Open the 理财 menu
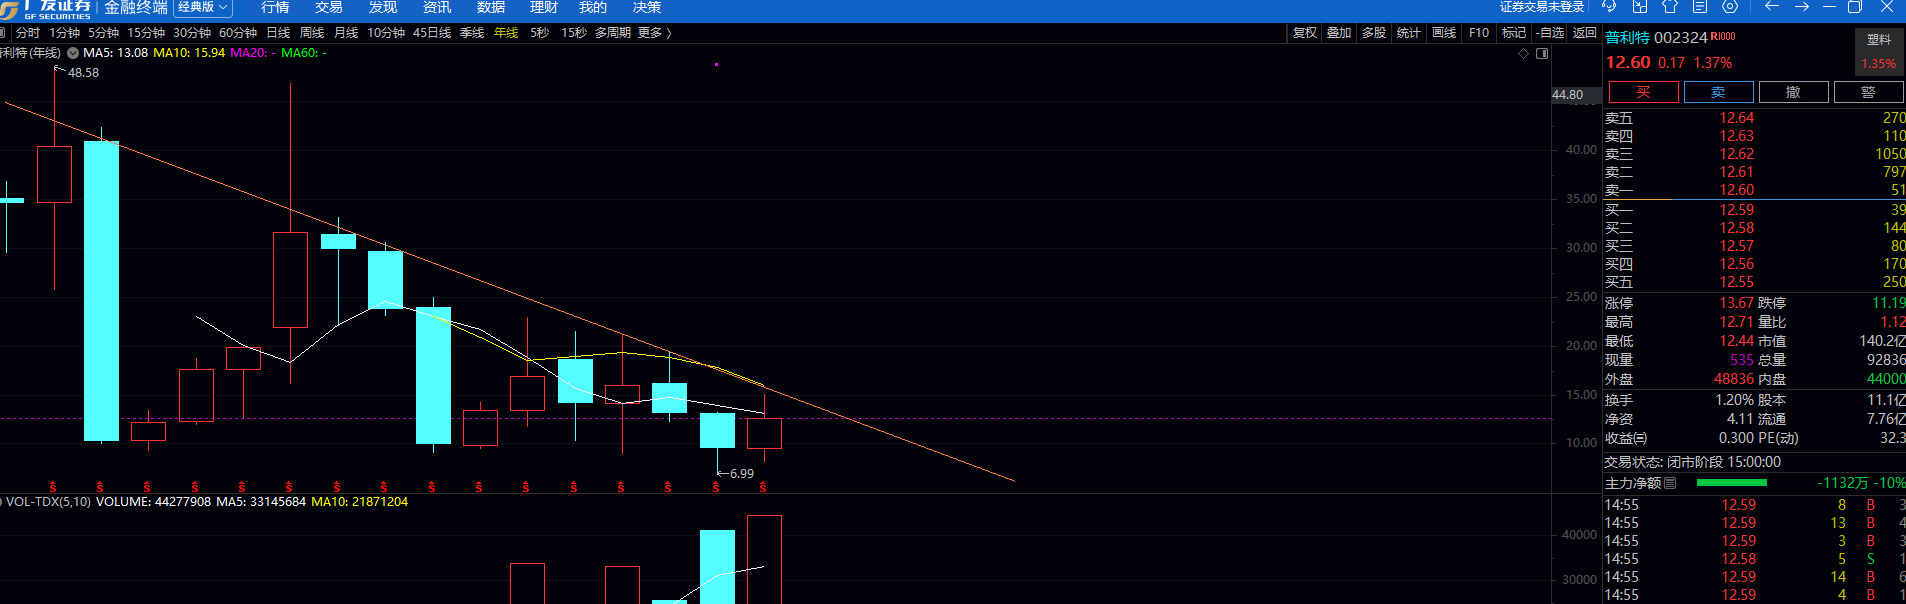The height and width of the screenshot is (604, 1906). tap(544, 7)
